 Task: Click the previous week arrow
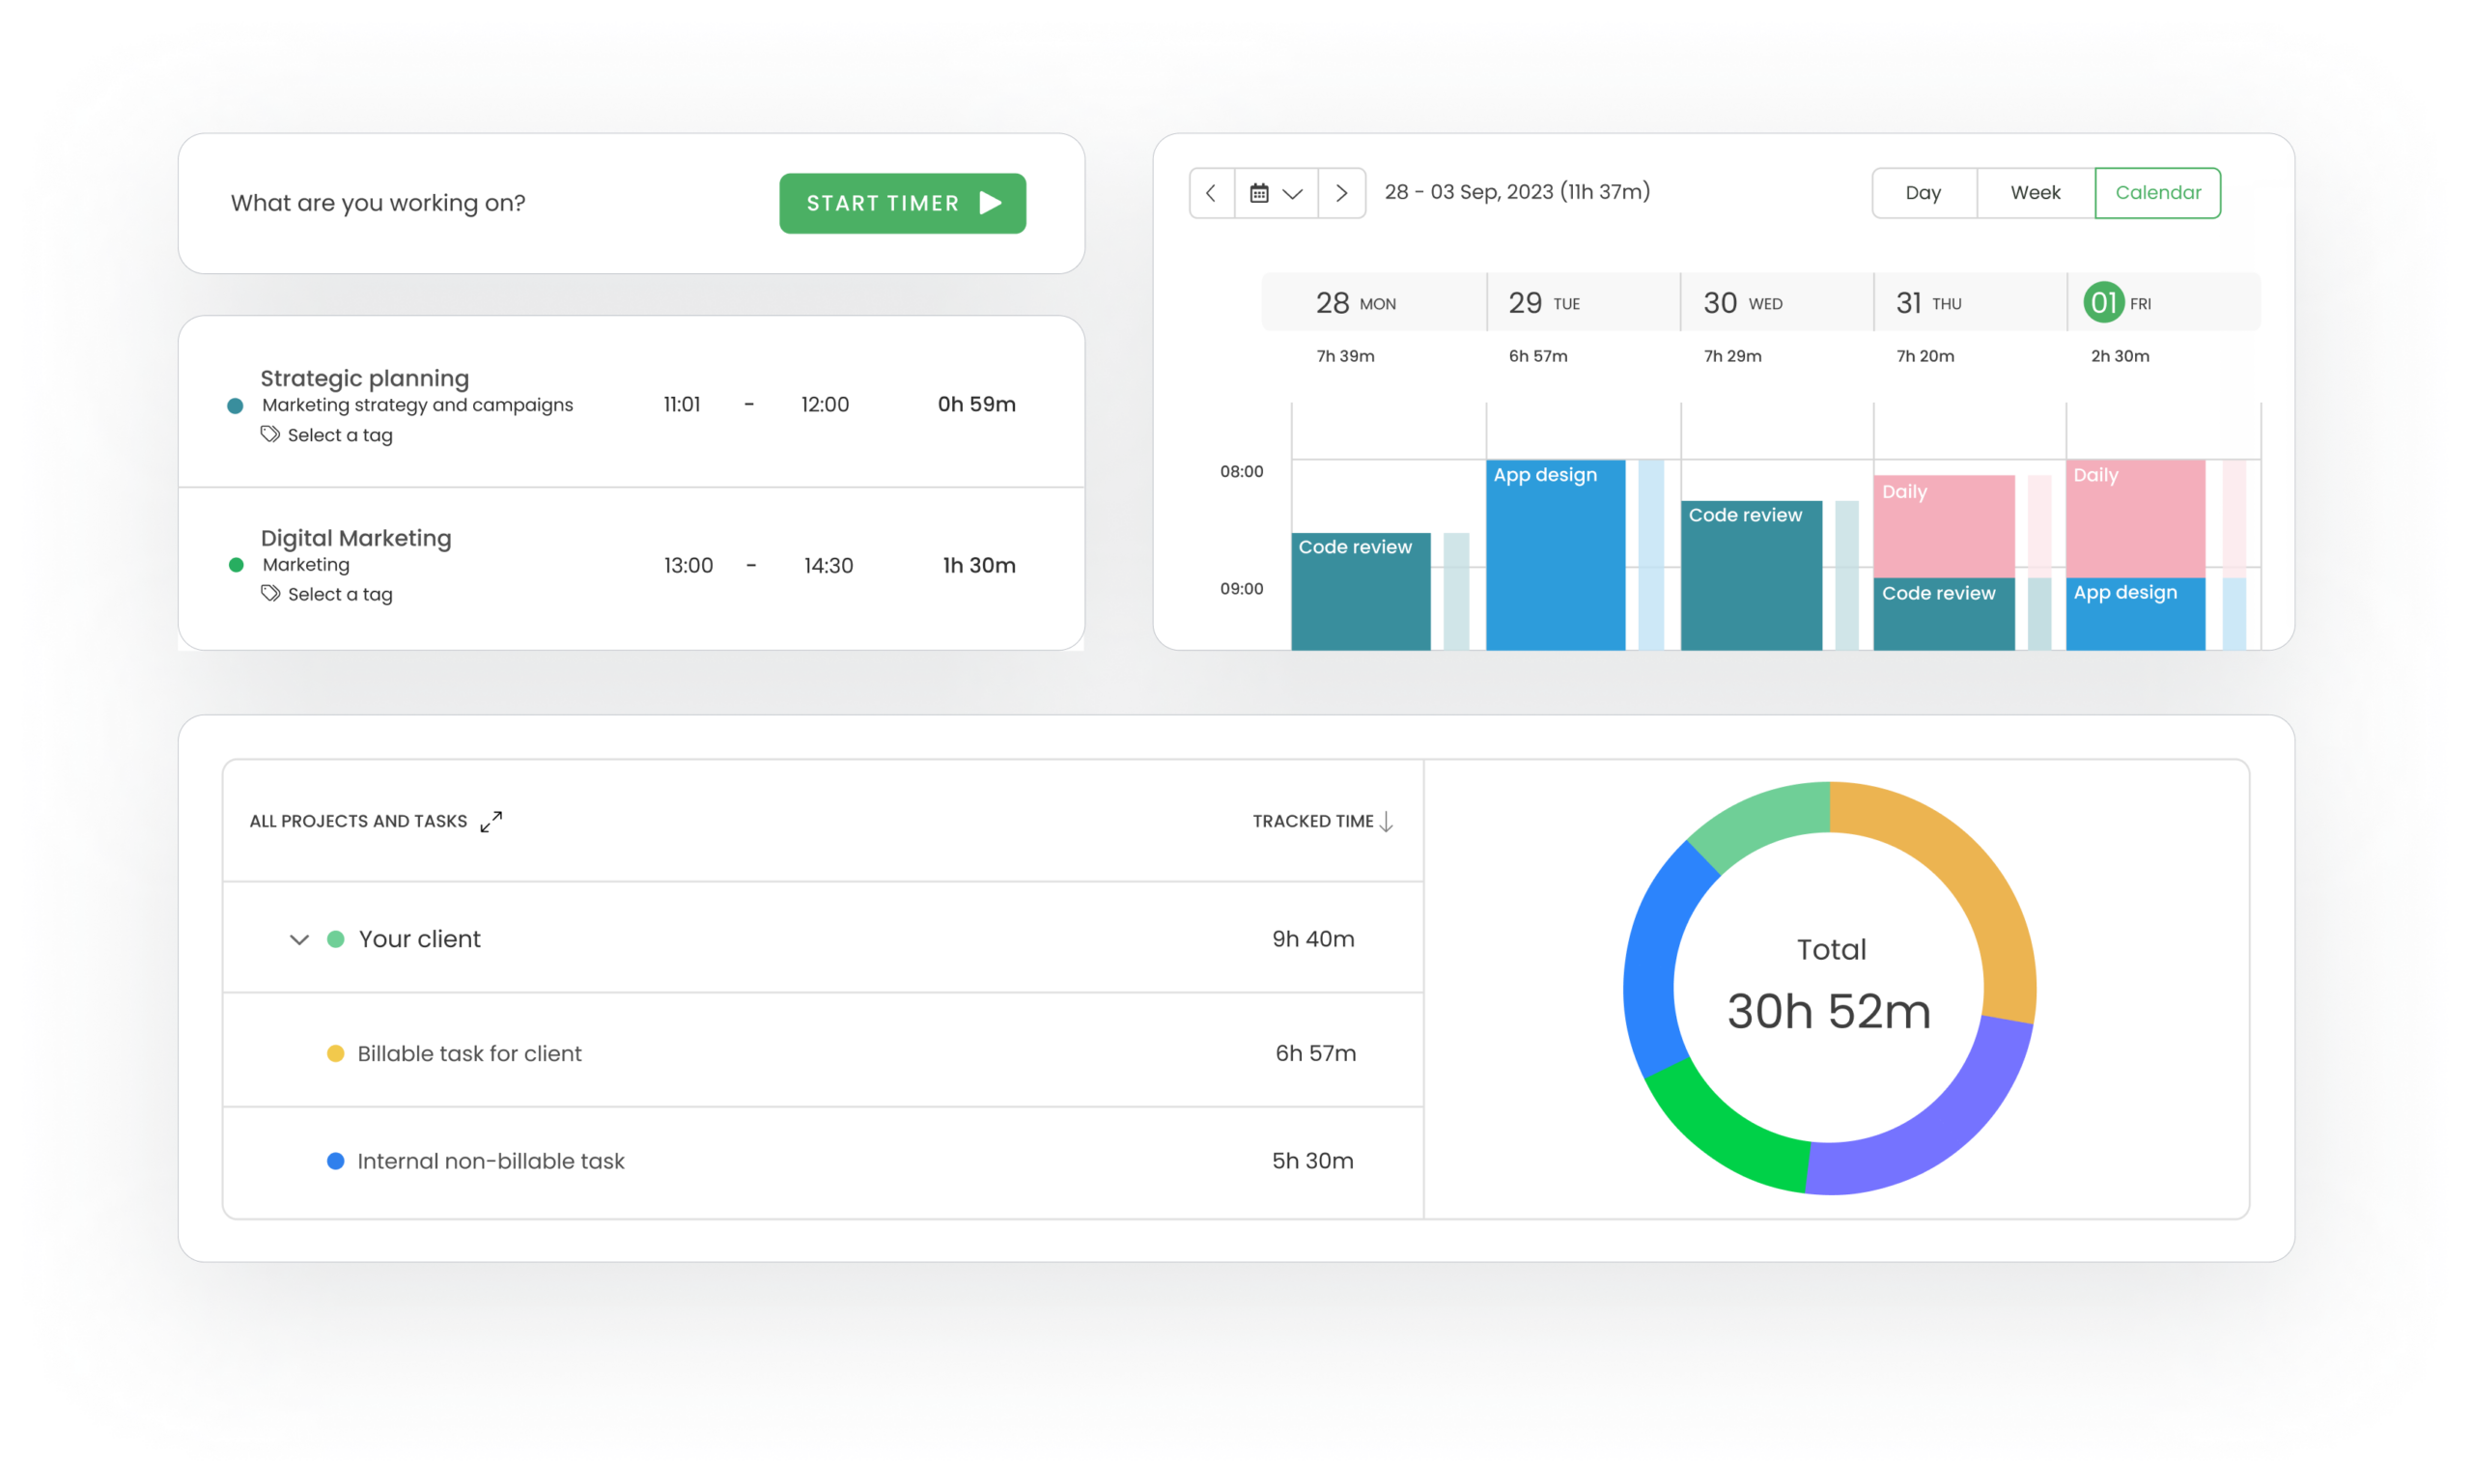click(x=1211, y=193)
